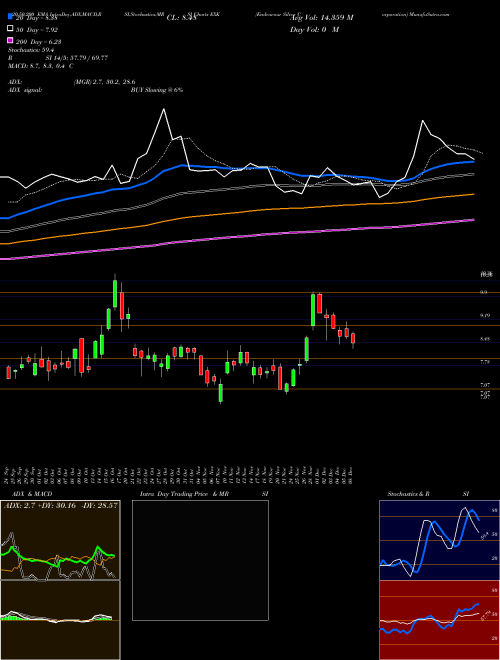This screenshot has width=500, height=660.
Task: Click the 'CL: 8.48' closing price label
Action: pyautogui.click(x=182, y=18)
